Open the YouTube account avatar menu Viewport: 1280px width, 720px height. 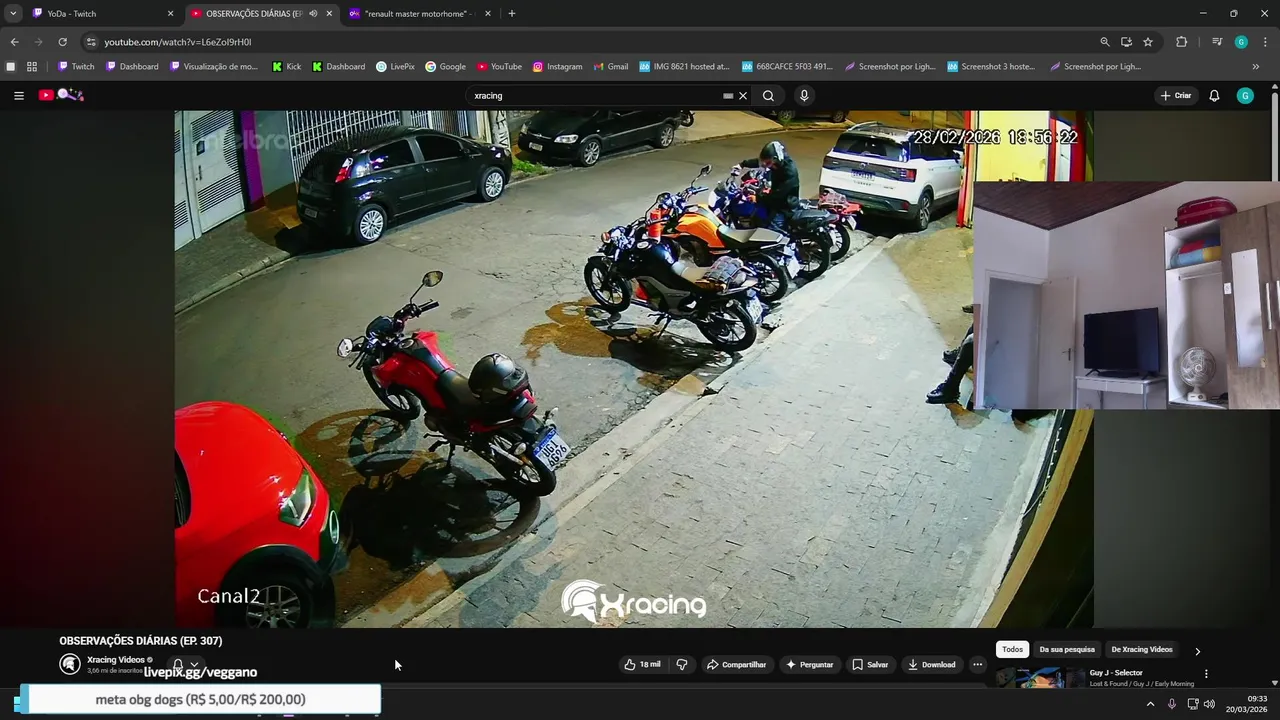pos(1245,96)
